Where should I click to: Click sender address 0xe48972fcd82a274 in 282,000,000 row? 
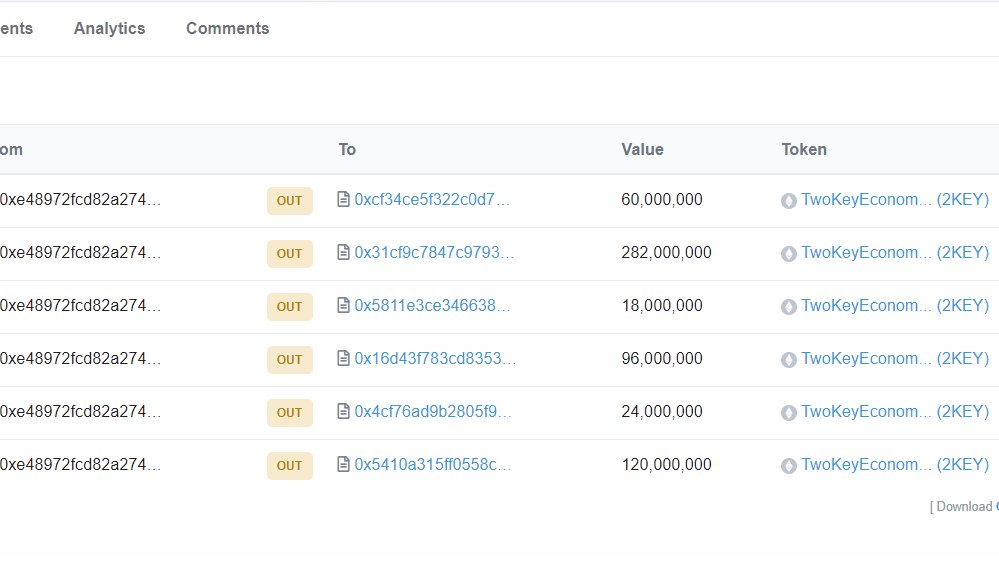tap(80, 252)
